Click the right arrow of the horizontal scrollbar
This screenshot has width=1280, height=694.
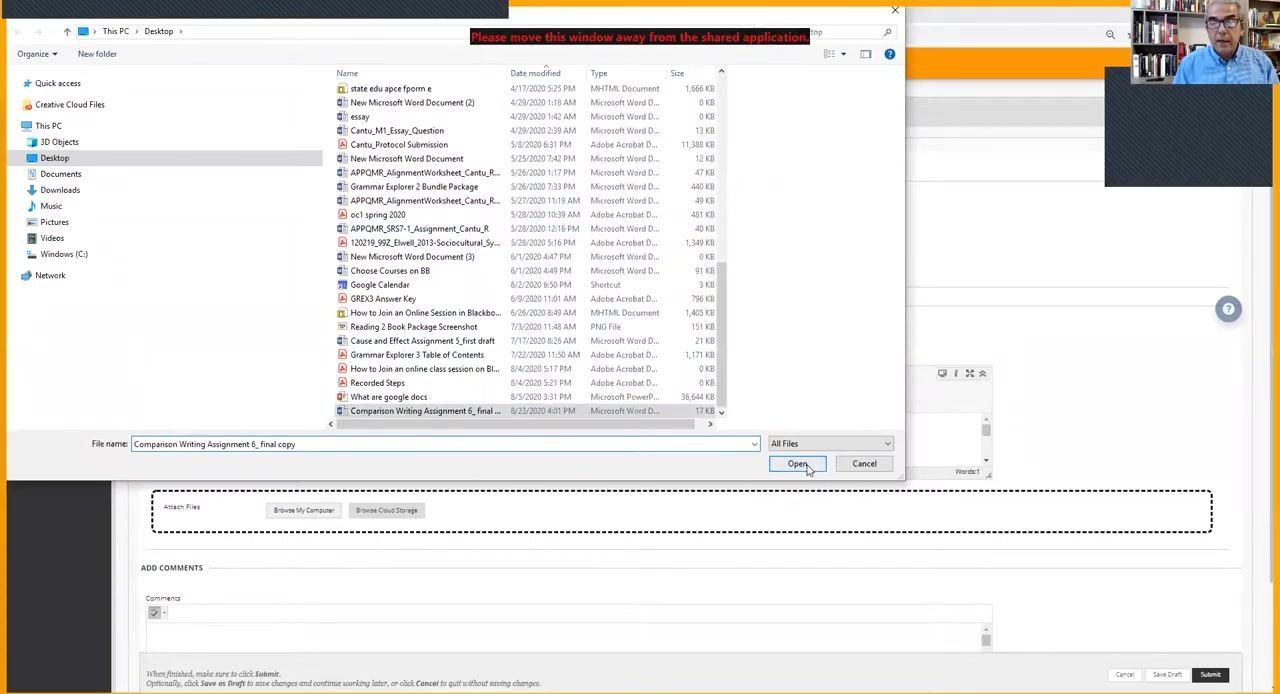(x=710, y=425)
